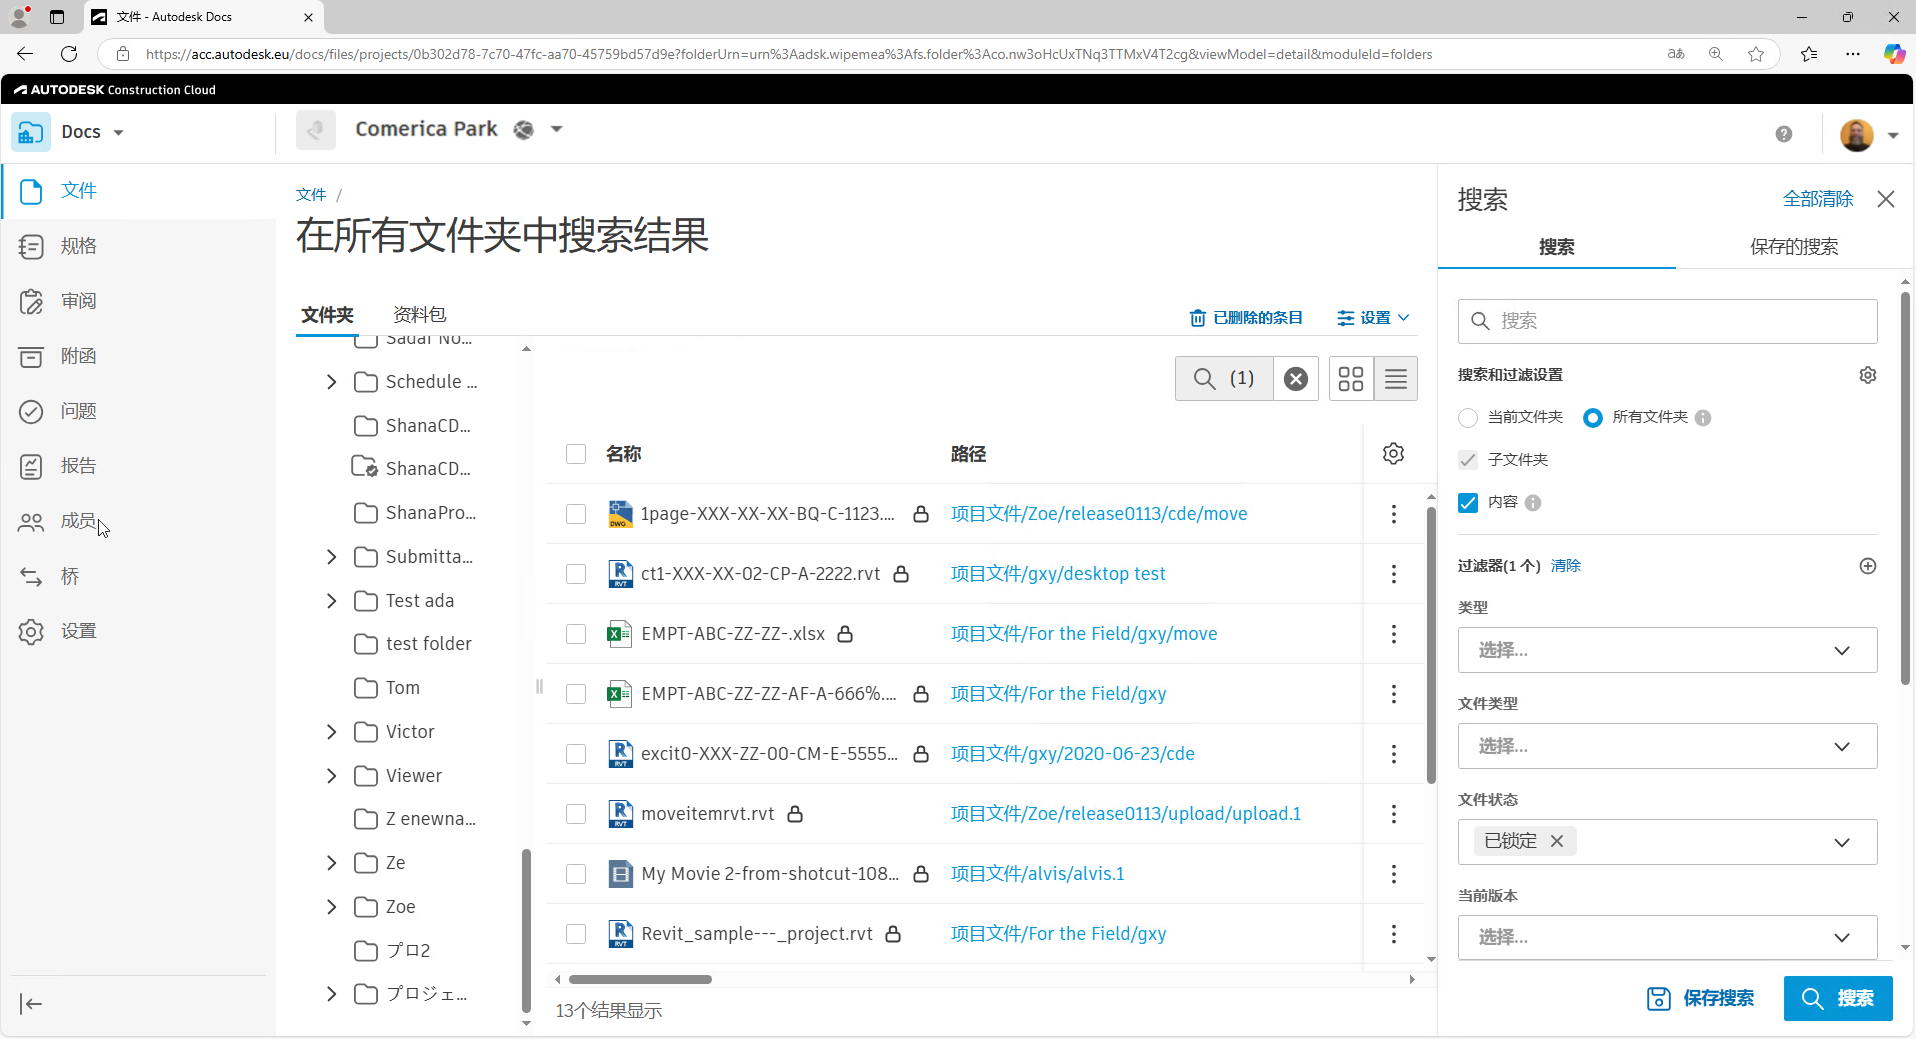Open the help question mark icon
Screen dimensions: 1916x1039
click(1784, 134)
